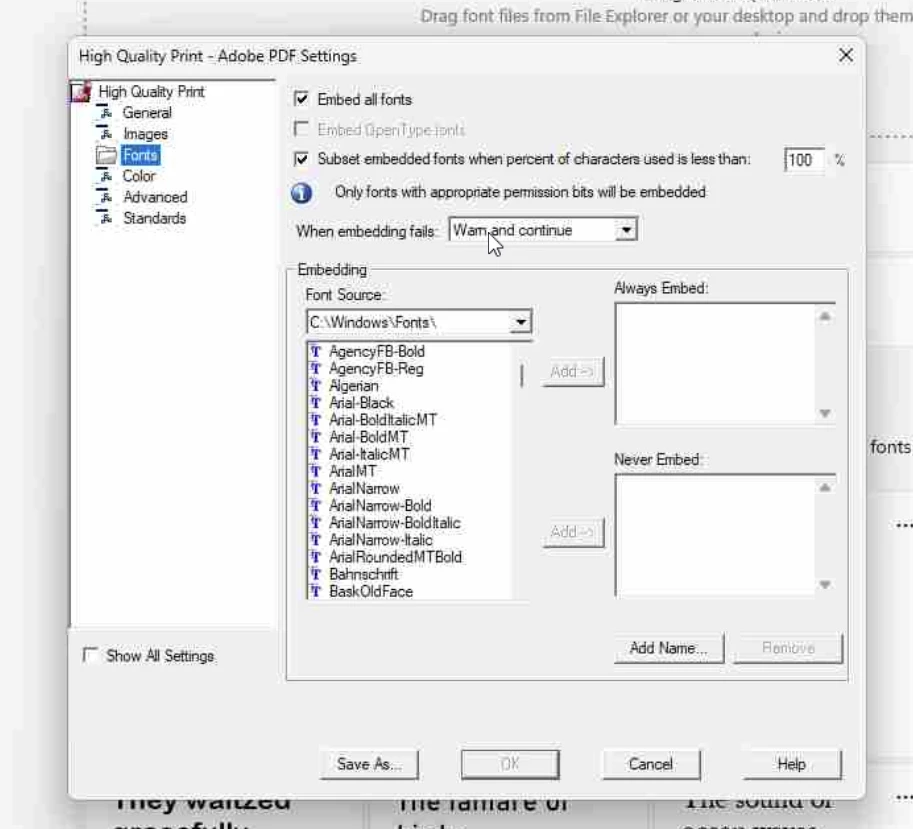Close the Adobe PDF Settings dialog

(x=846, y=55)
